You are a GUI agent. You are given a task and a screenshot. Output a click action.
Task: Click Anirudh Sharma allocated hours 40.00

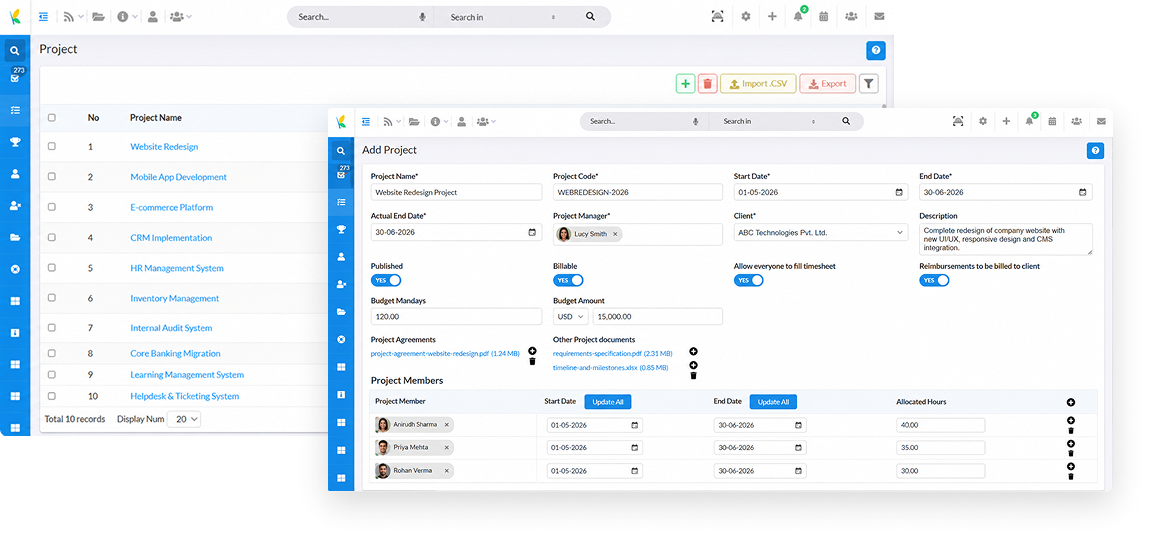(940, 425)
